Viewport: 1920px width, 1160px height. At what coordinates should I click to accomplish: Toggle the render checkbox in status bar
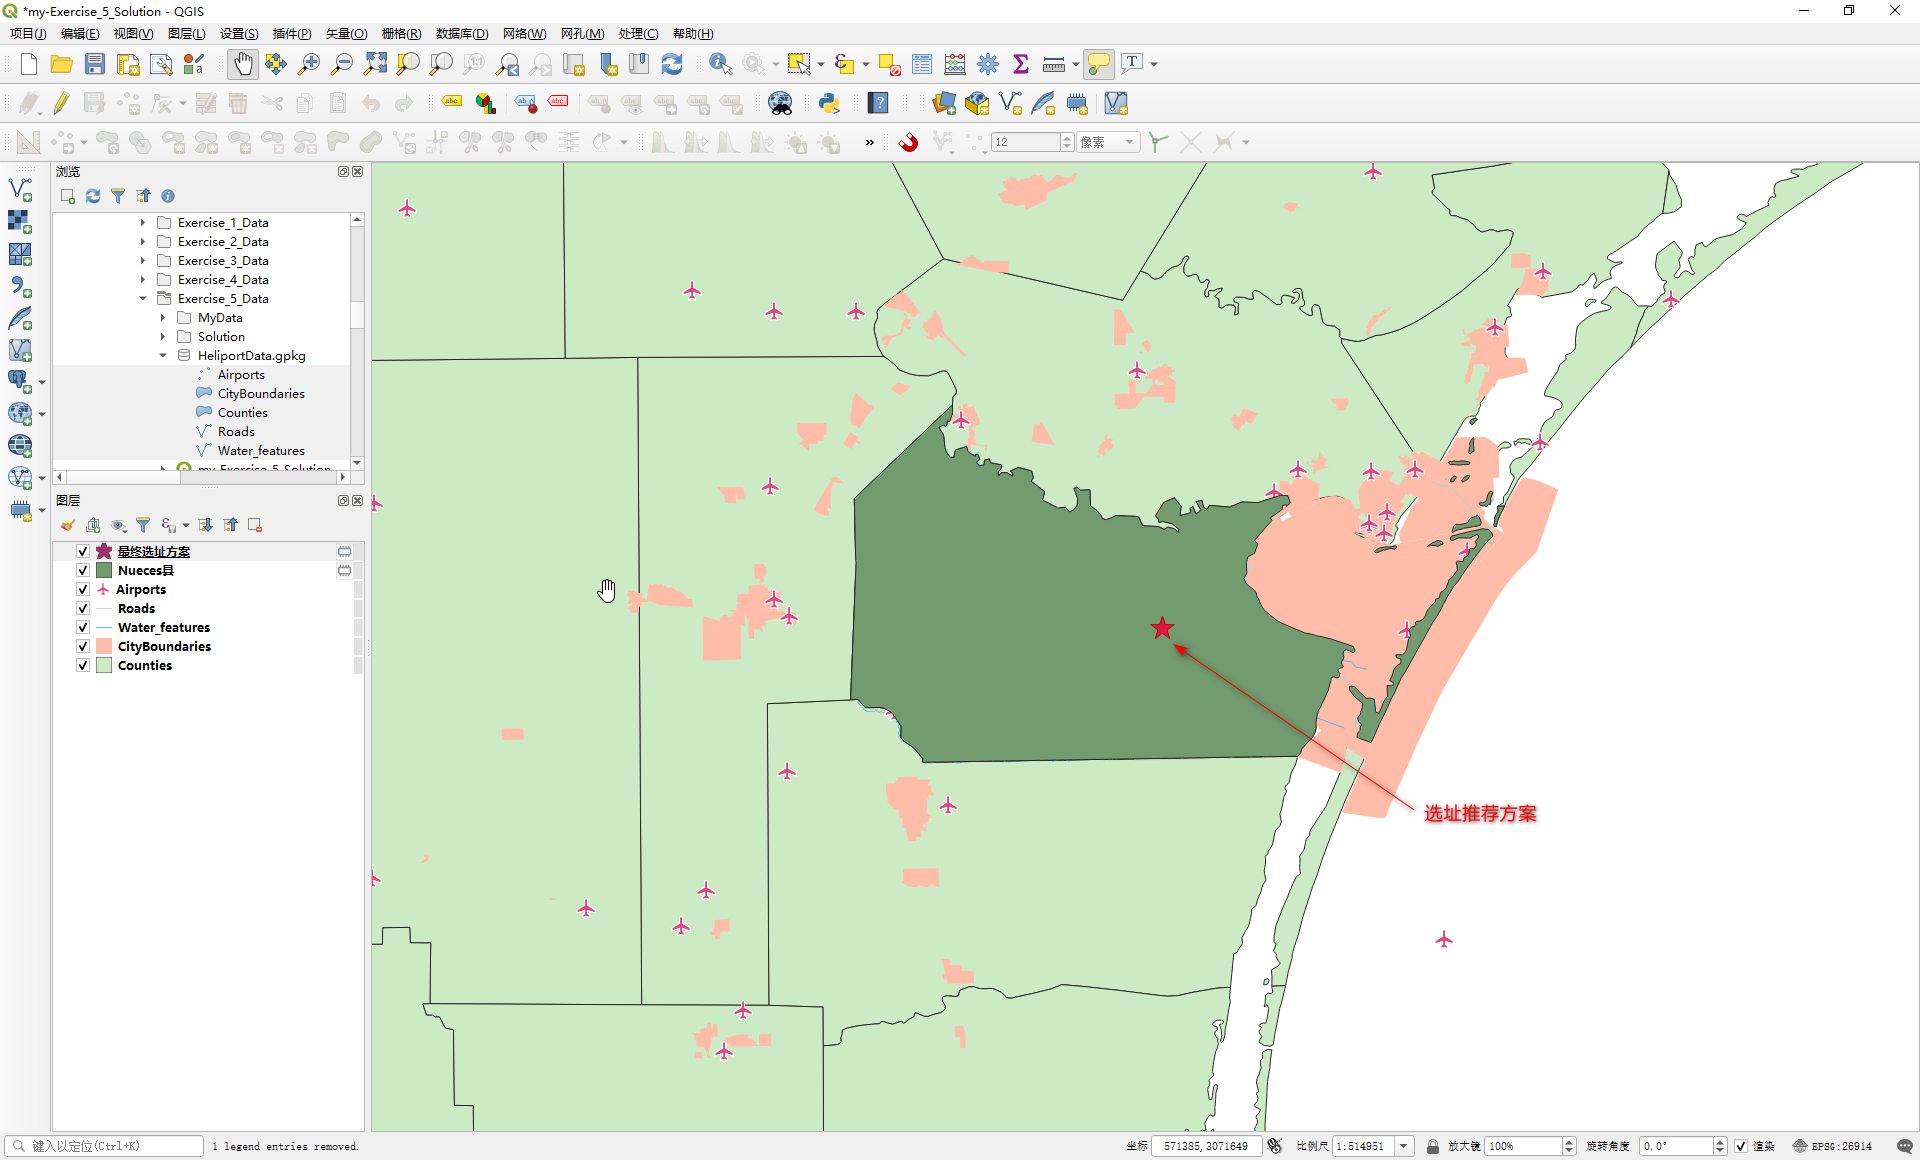(x=1741, y=1146)
